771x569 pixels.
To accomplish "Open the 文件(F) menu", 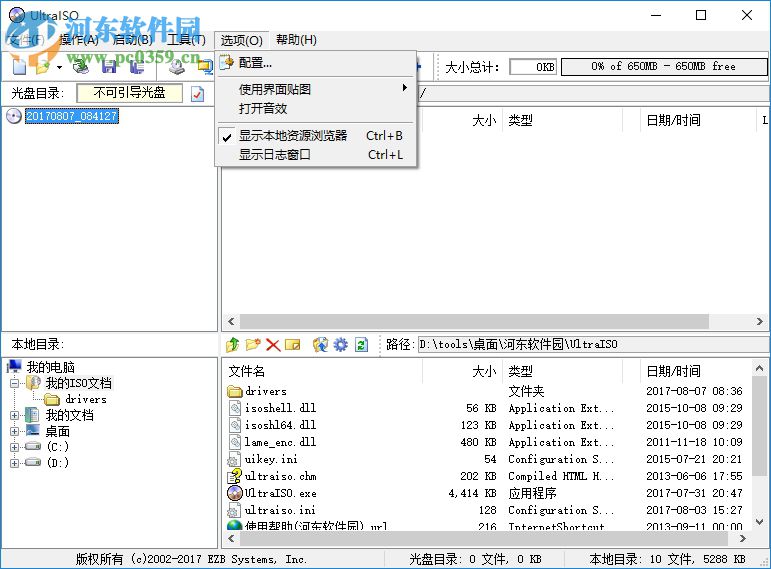I will point(27,40).
